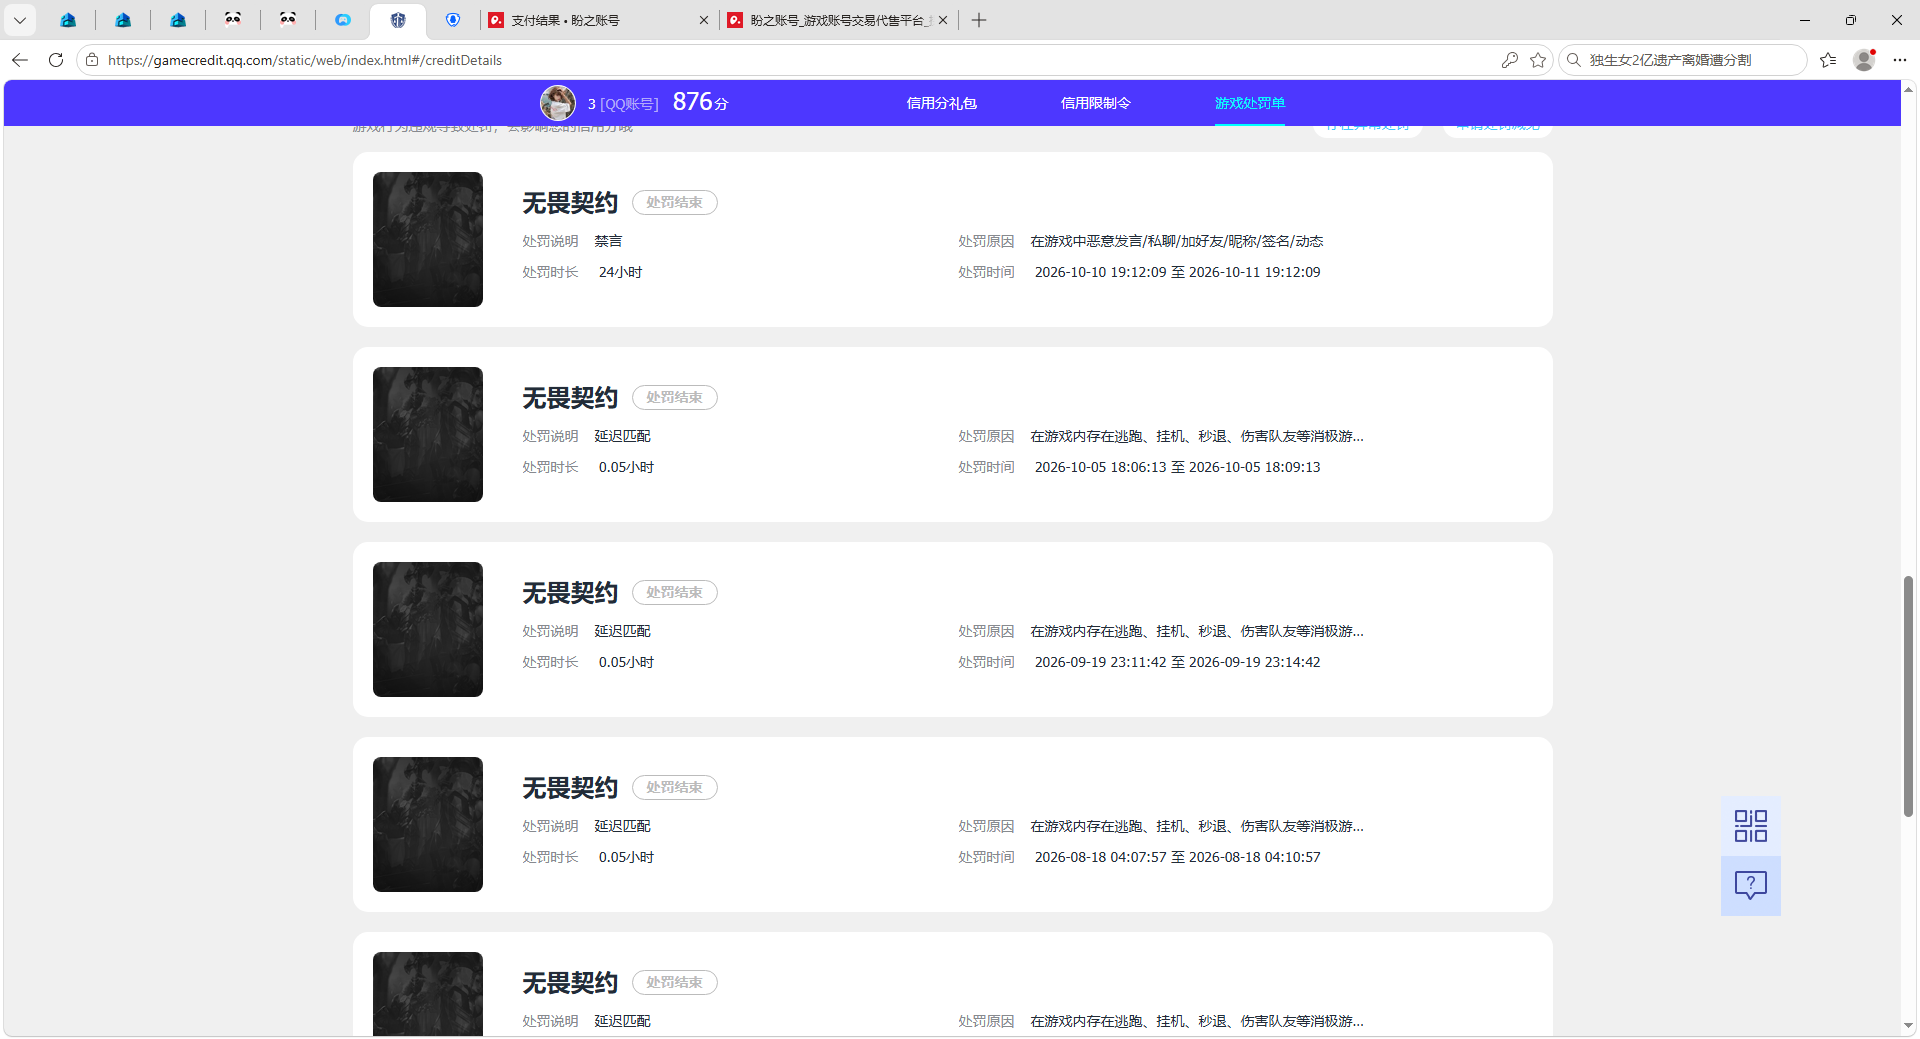Click the 处罚结束 badge on the 2026-10-05 card
This screenshot has width=1920, height=1039.
(x=675, y=397)
